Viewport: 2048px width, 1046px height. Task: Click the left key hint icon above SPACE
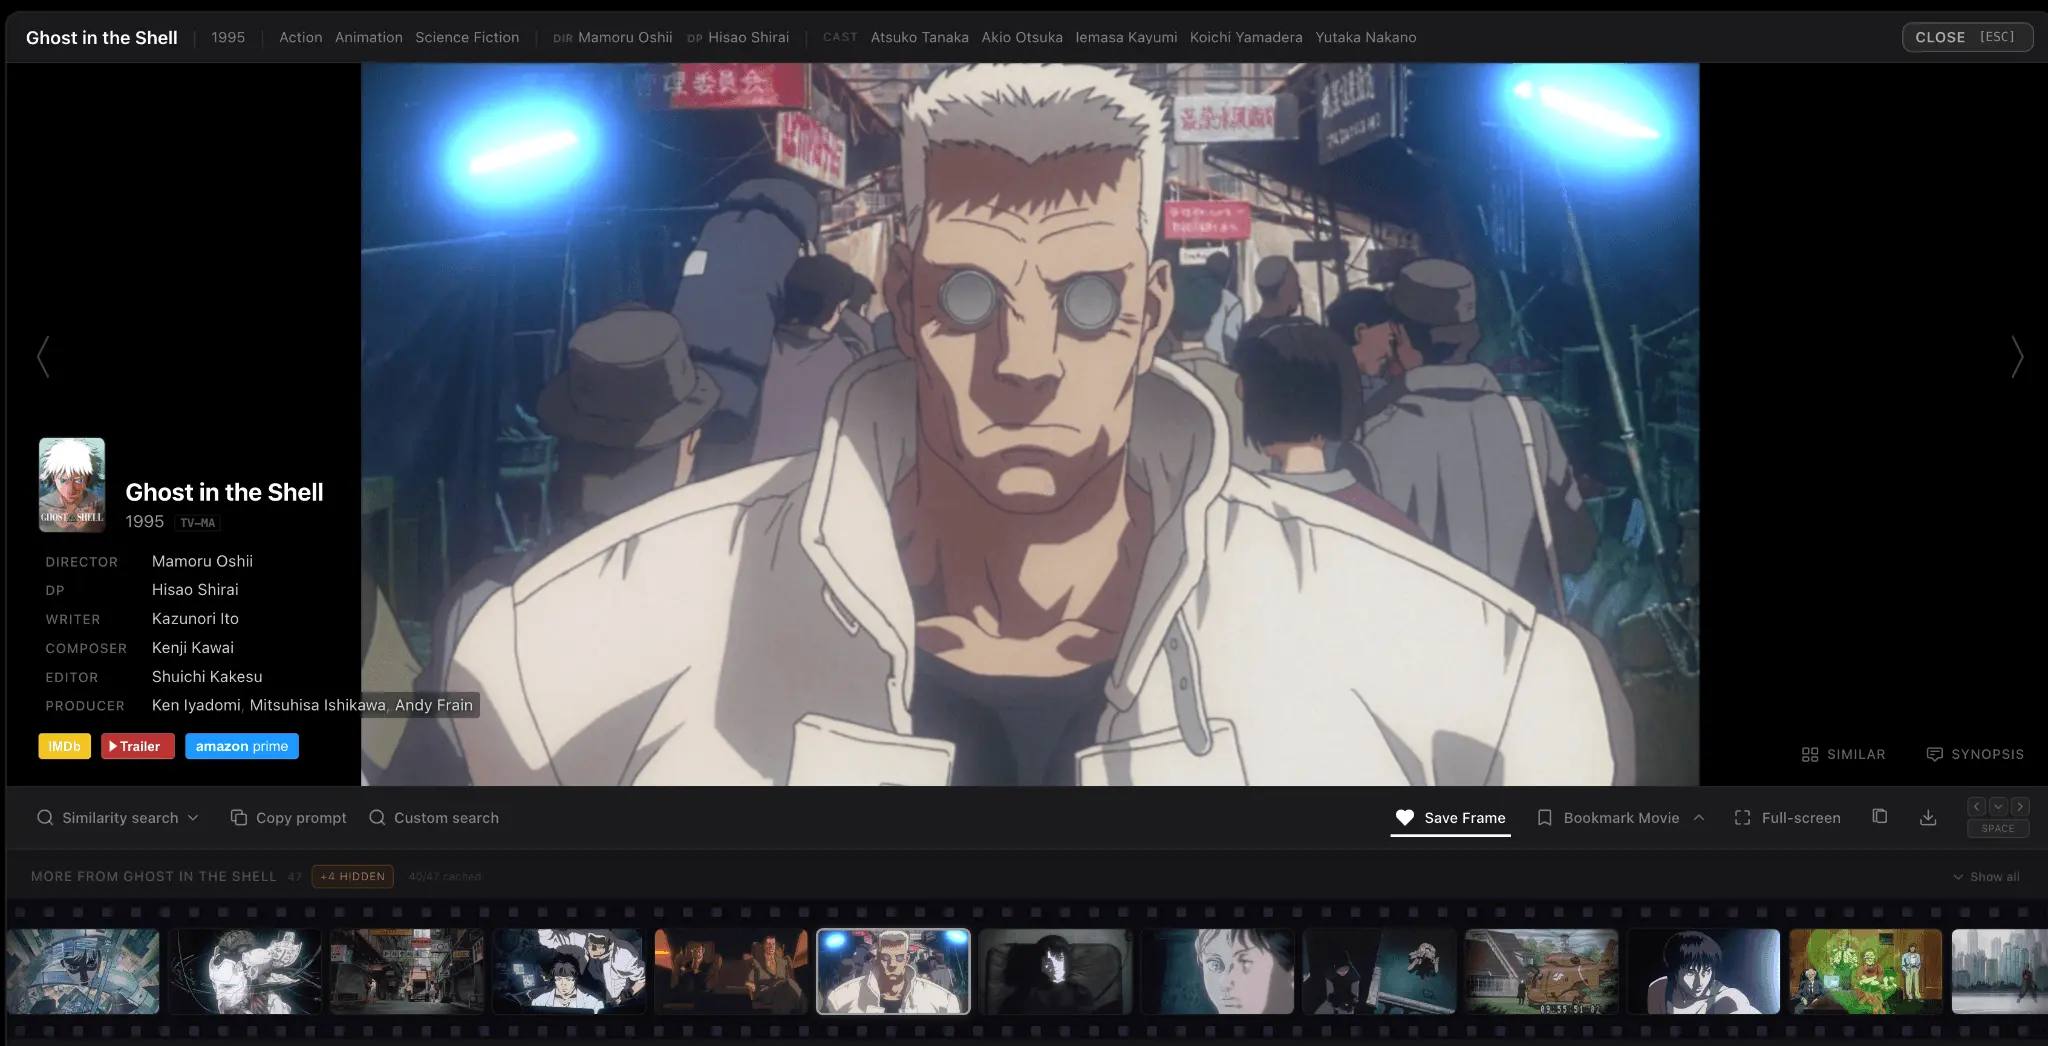point(1977,806)
